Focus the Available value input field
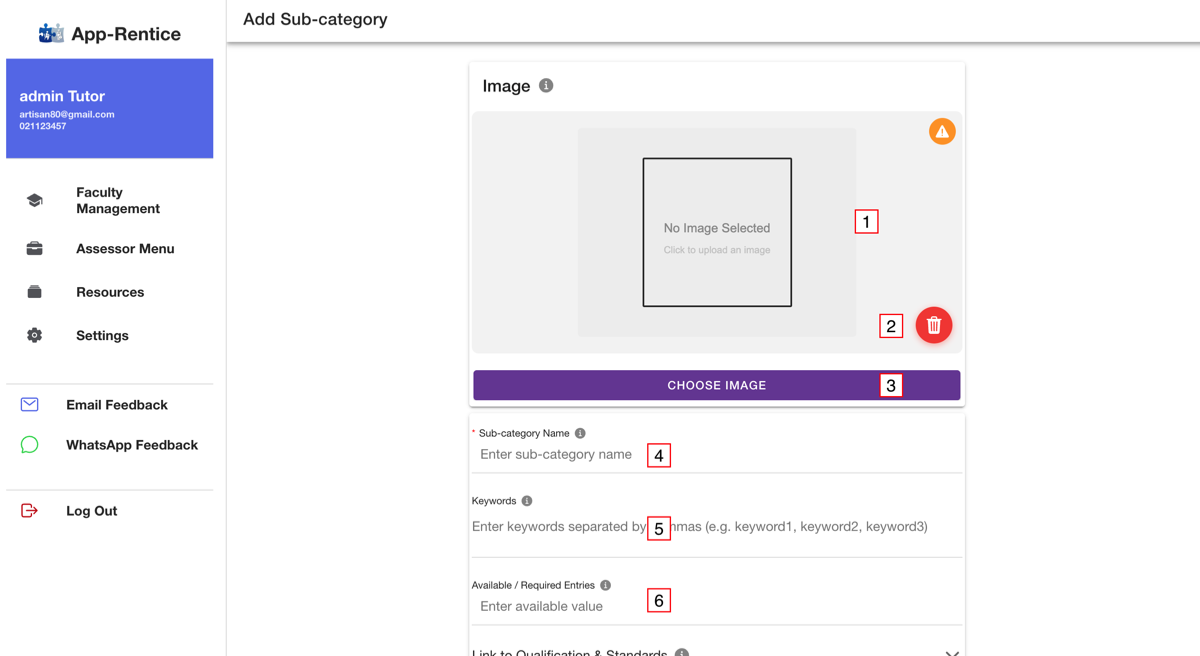1200x656 pixels. click(x=717, y=607)
